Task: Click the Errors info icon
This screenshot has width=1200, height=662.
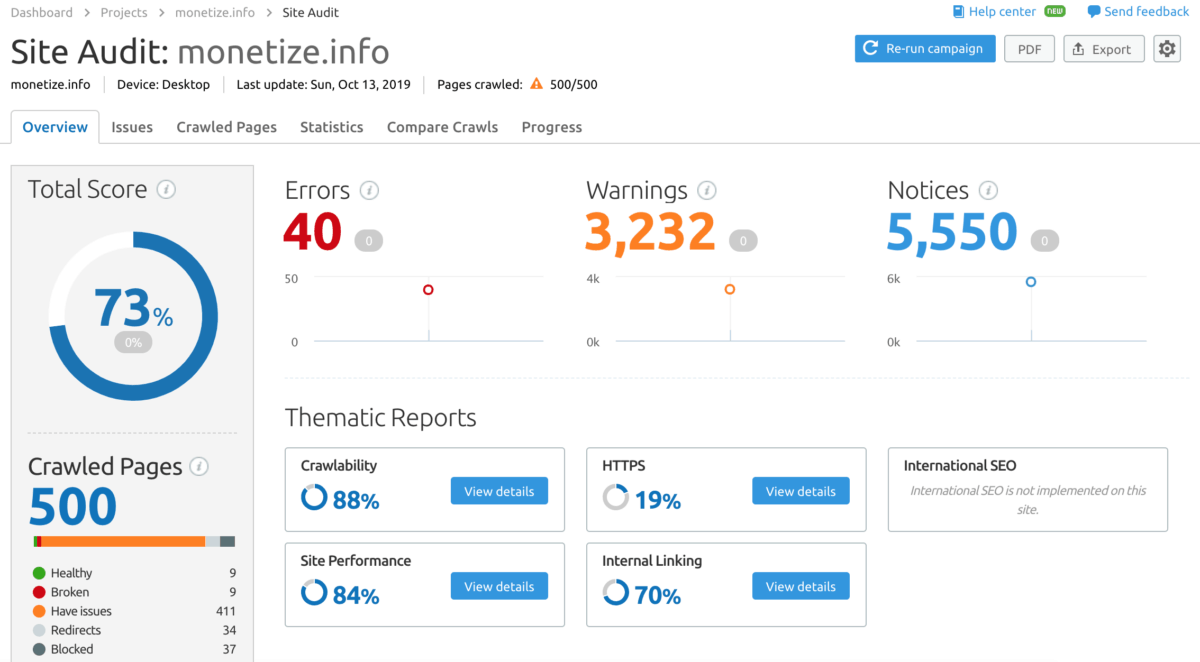Action: [x=369, y=190]
